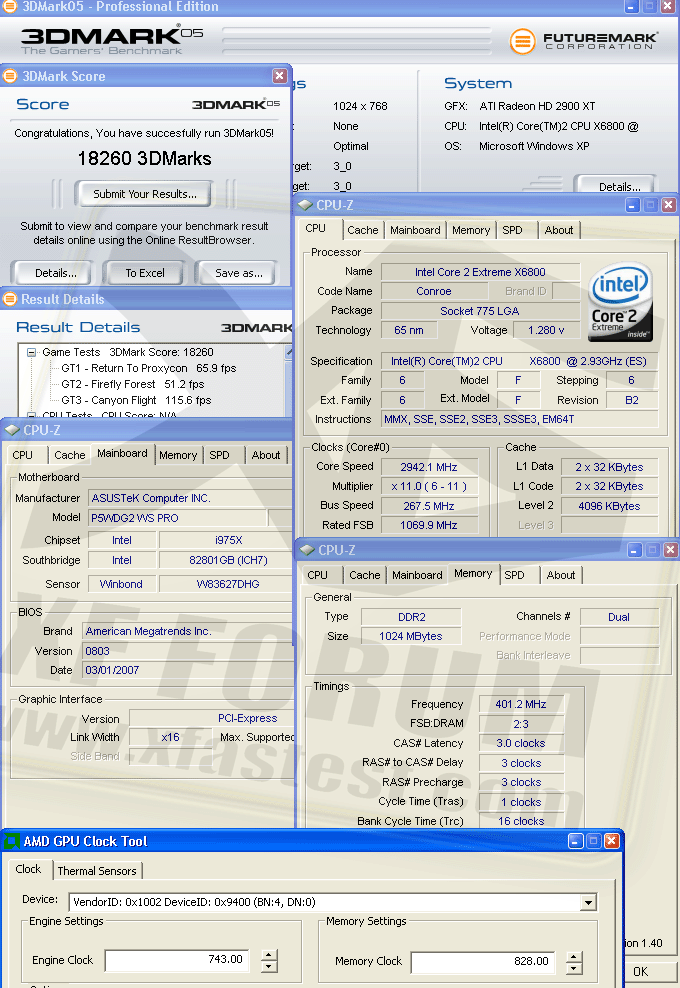This screenshot has width=680, height=988.
Task: Minimize the AMD GPU Clock Tool window
Action: point(575,841)
